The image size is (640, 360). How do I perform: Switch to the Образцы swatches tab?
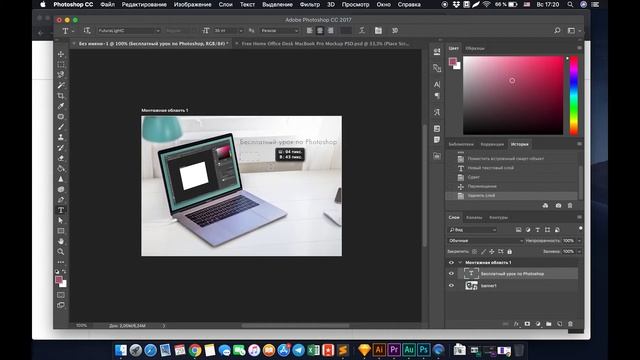coord(475,48)
